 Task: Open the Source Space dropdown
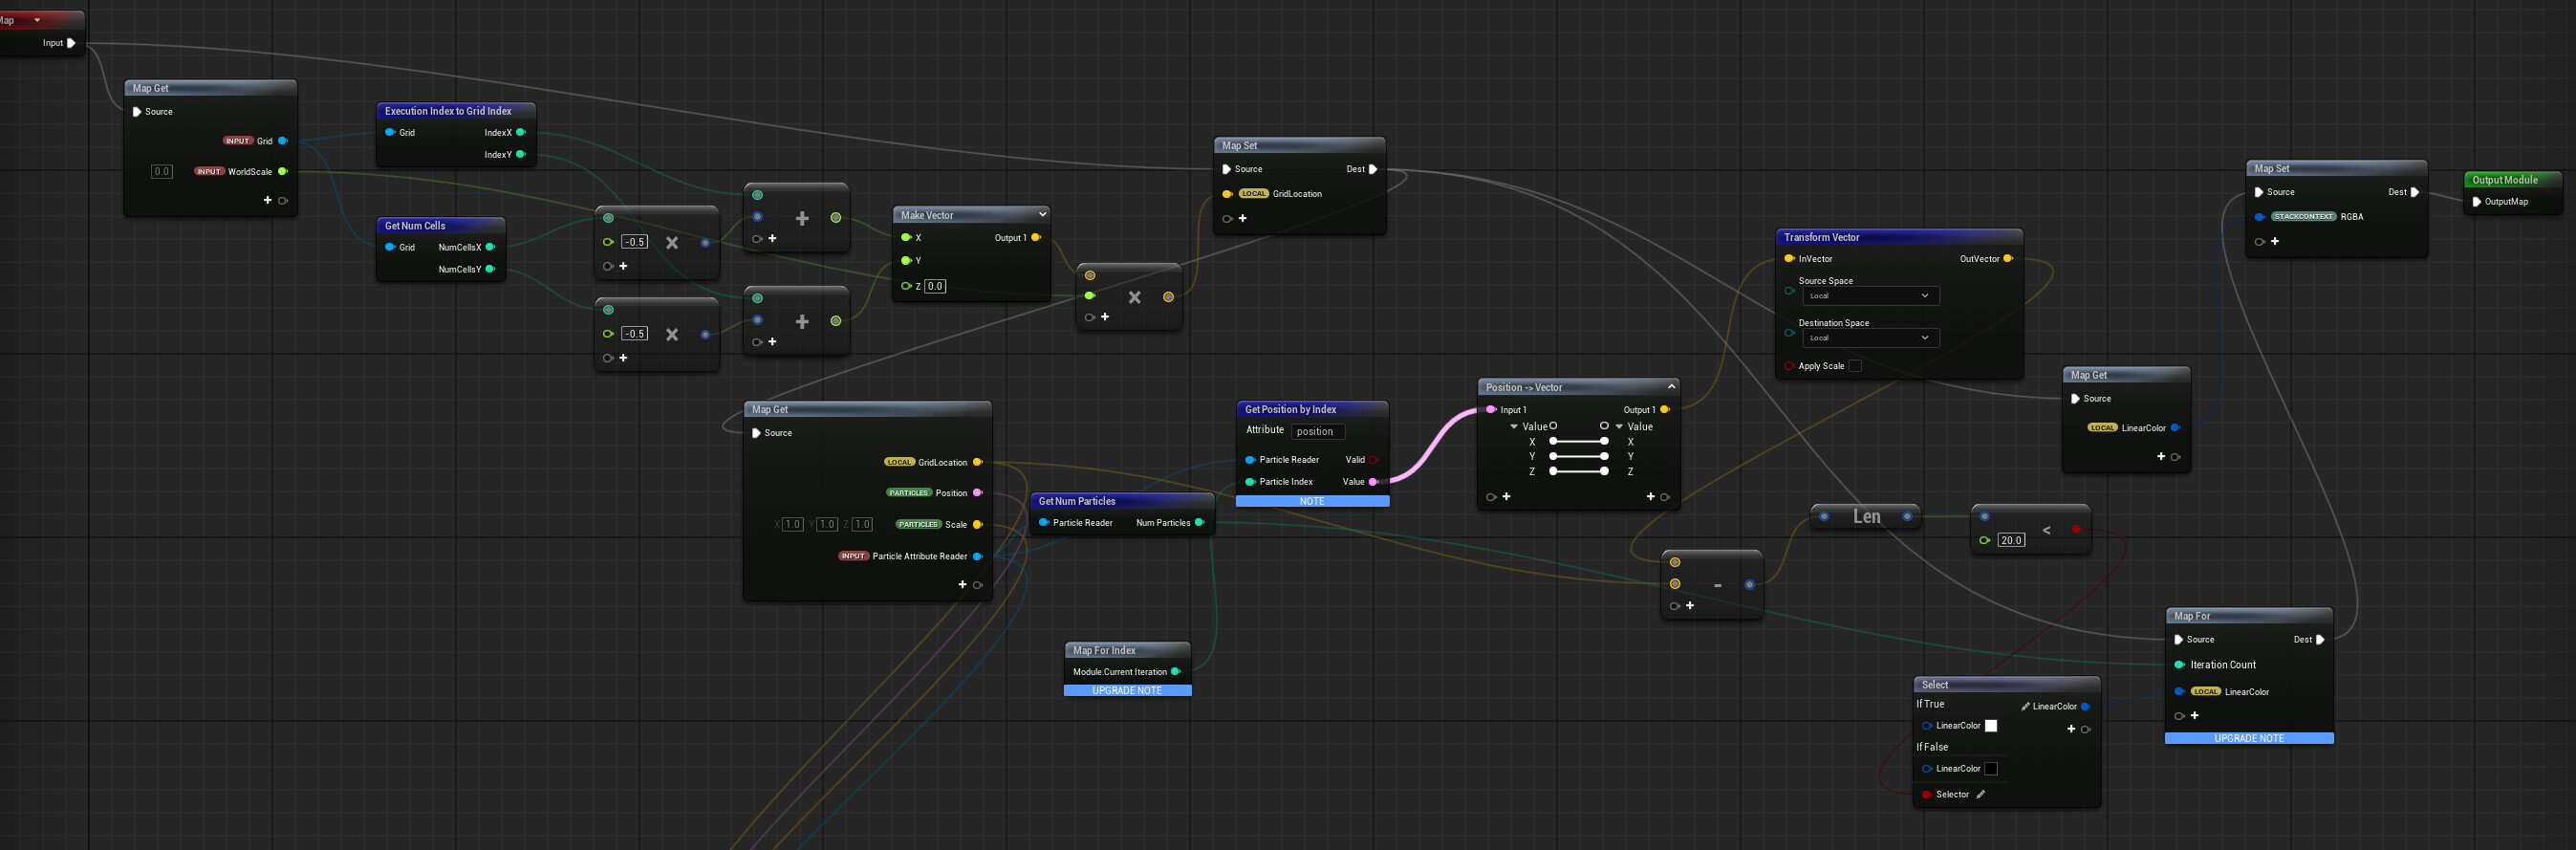pyautogui.click(x=1870, y=296)
